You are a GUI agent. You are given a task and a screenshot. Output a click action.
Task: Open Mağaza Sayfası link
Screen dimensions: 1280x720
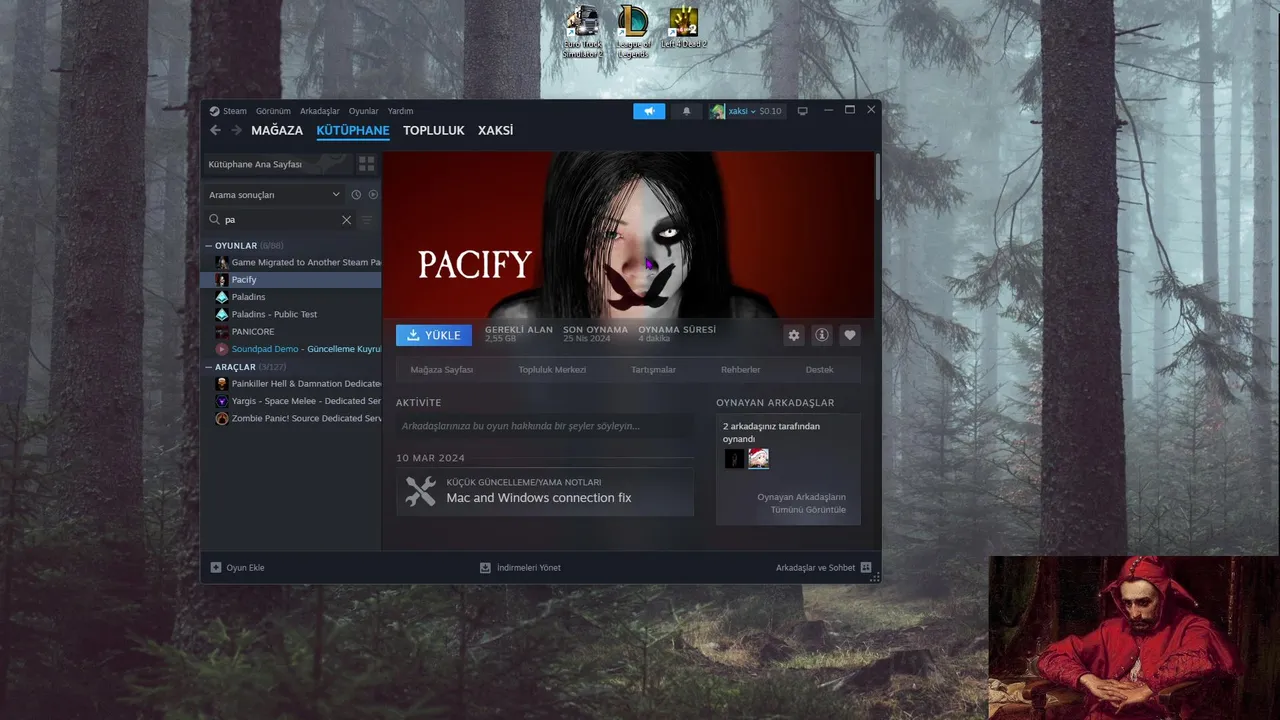tap(442, 370)
